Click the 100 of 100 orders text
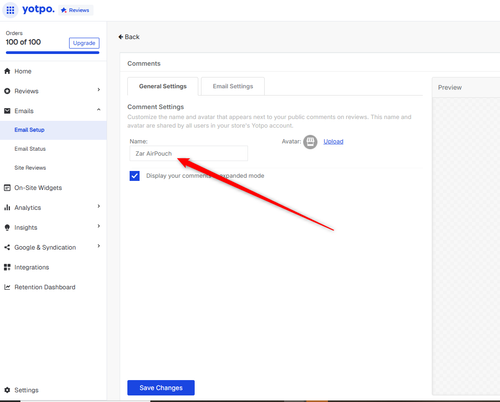The width and height of the screenshot is (500, 402). point(23,42)
